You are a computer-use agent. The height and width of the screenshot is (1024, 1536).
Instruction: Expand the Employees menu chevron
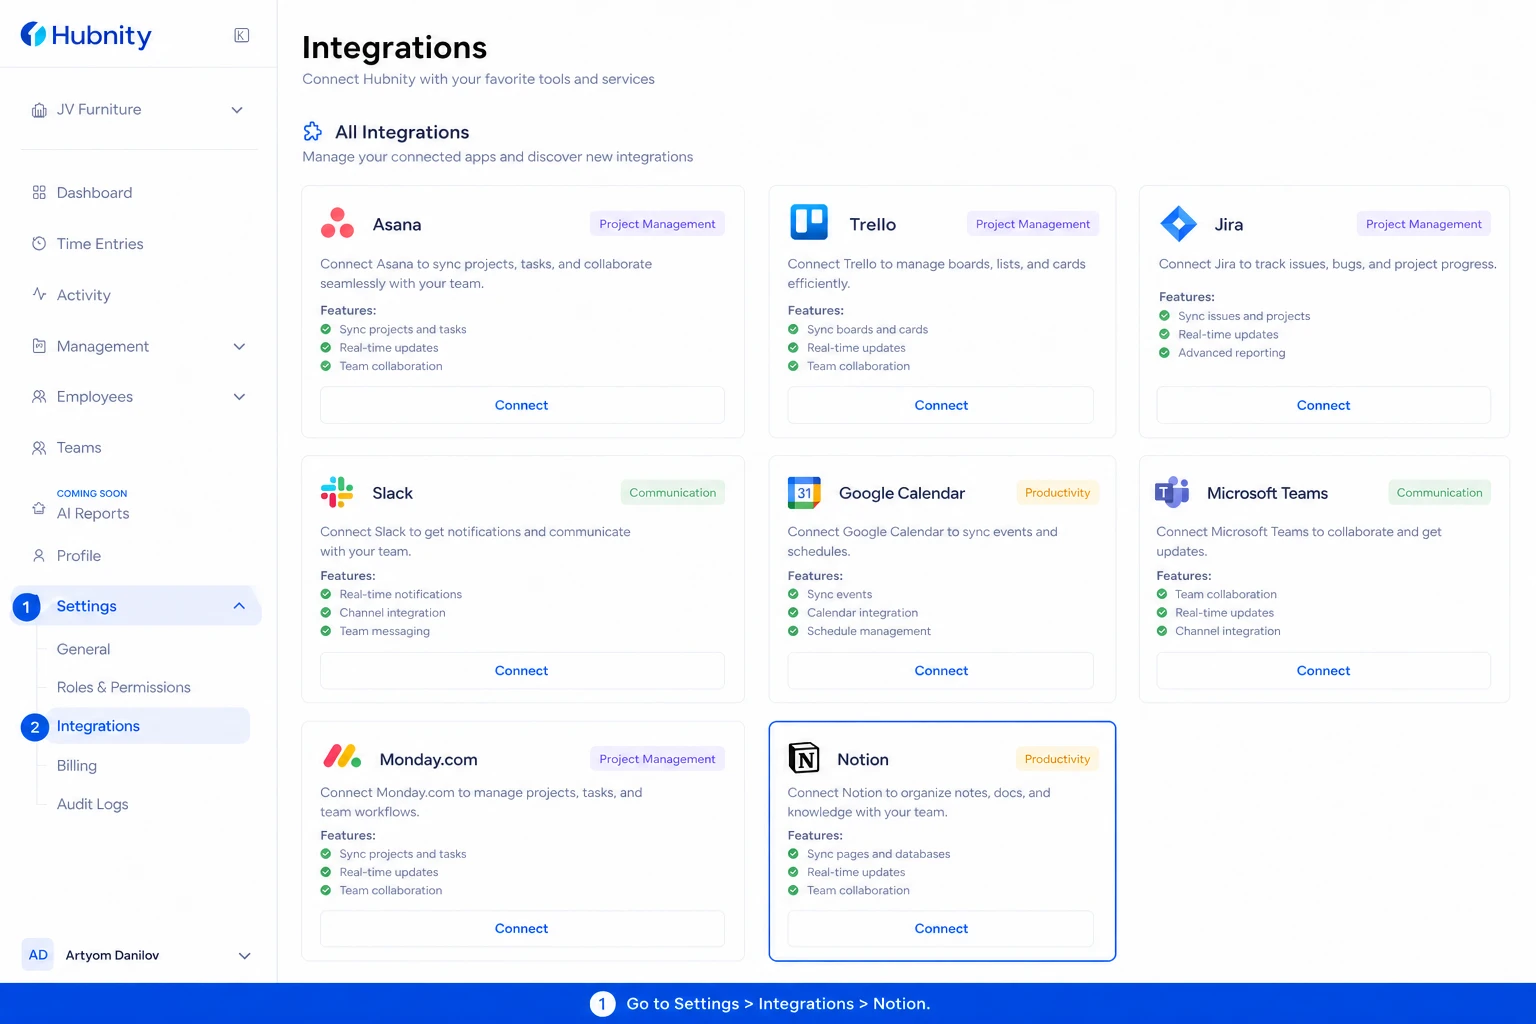tap(239, 397)
